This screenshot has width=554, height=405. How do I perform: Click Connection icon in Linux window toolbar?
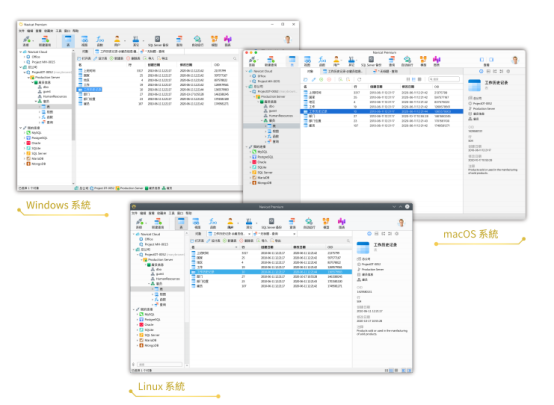[140, 222]
